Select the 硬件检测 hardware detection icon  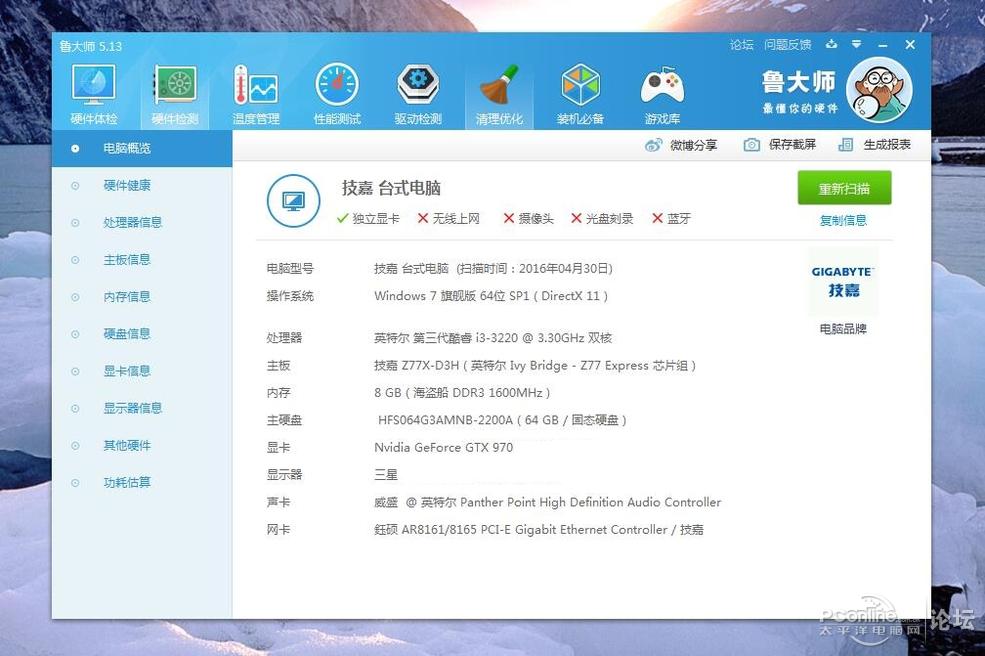(175, 94)
